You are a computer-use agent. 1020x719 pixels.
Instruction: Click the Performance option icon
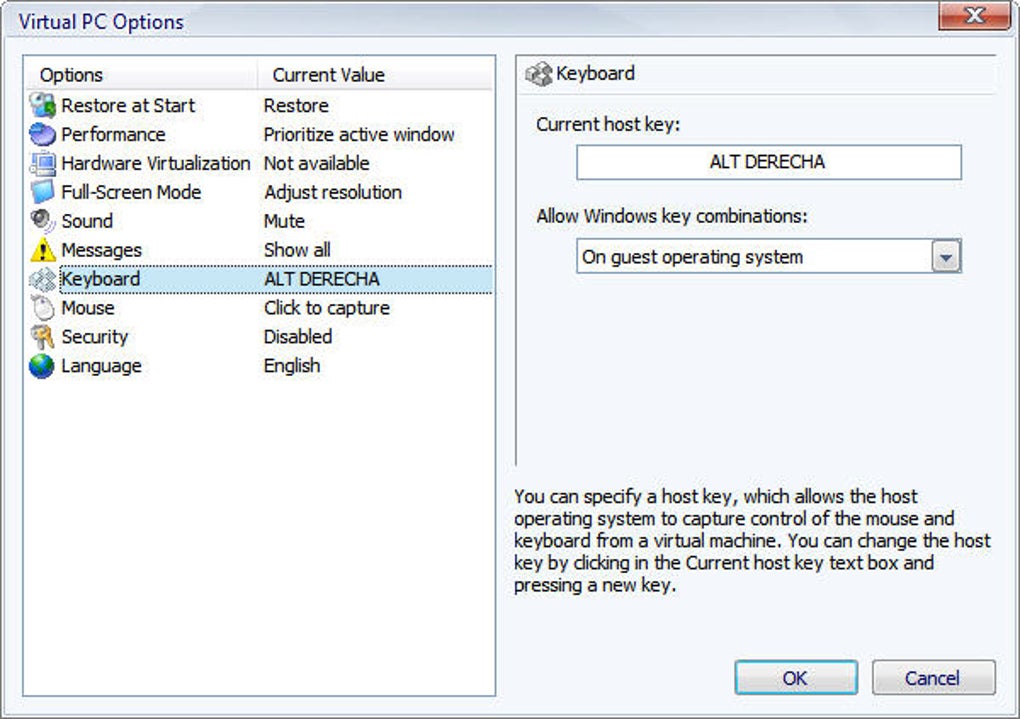(x=42, y=134)
